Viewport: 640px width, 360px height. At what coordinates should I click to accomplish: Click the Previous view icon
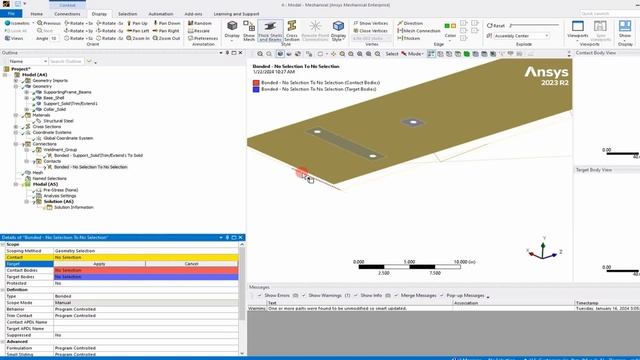40,23
